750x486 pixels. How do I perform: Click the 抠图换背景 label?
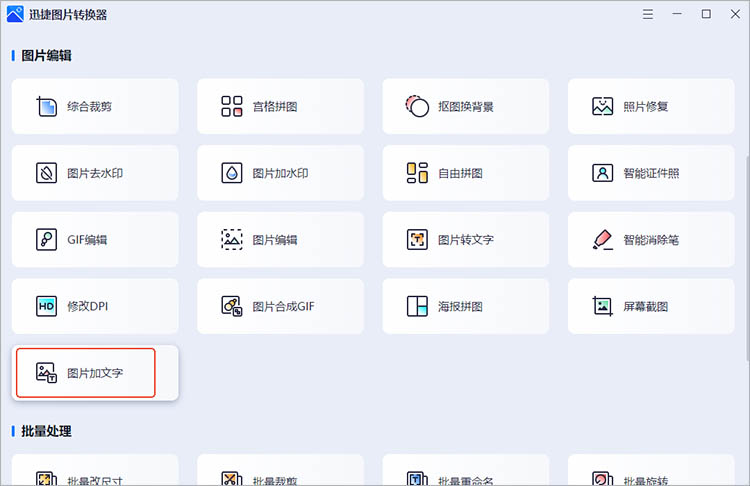[466, 107]
